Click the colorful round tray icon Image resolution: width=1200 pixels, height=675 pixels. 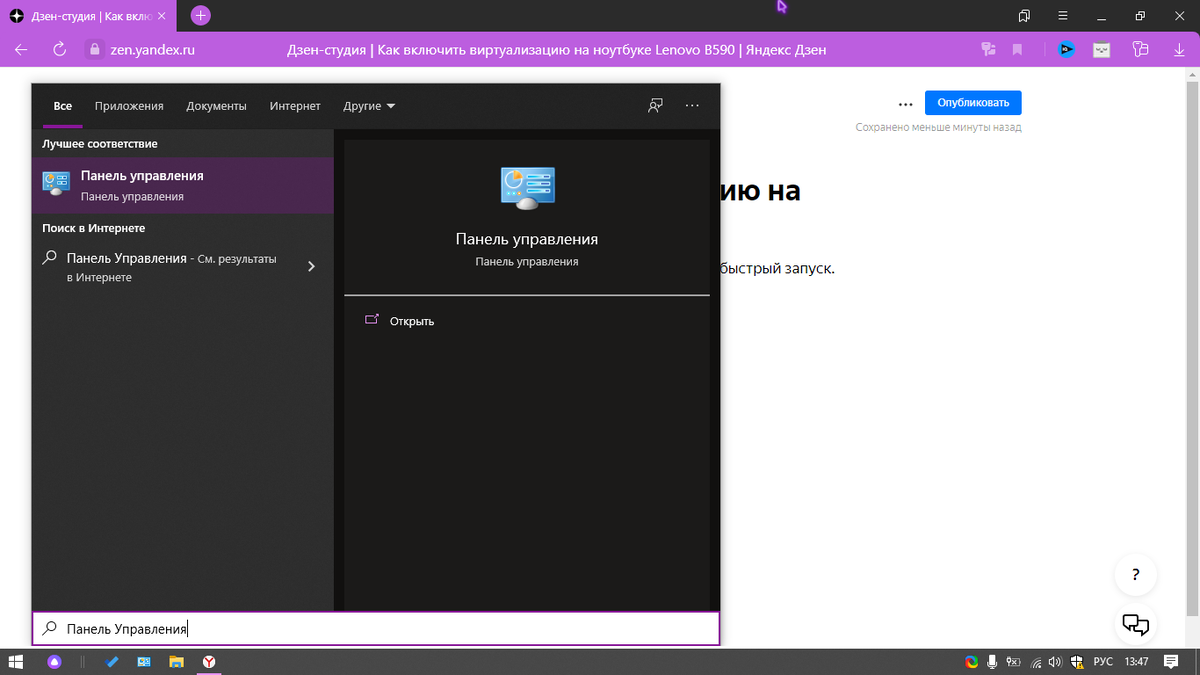pos(971,661)
